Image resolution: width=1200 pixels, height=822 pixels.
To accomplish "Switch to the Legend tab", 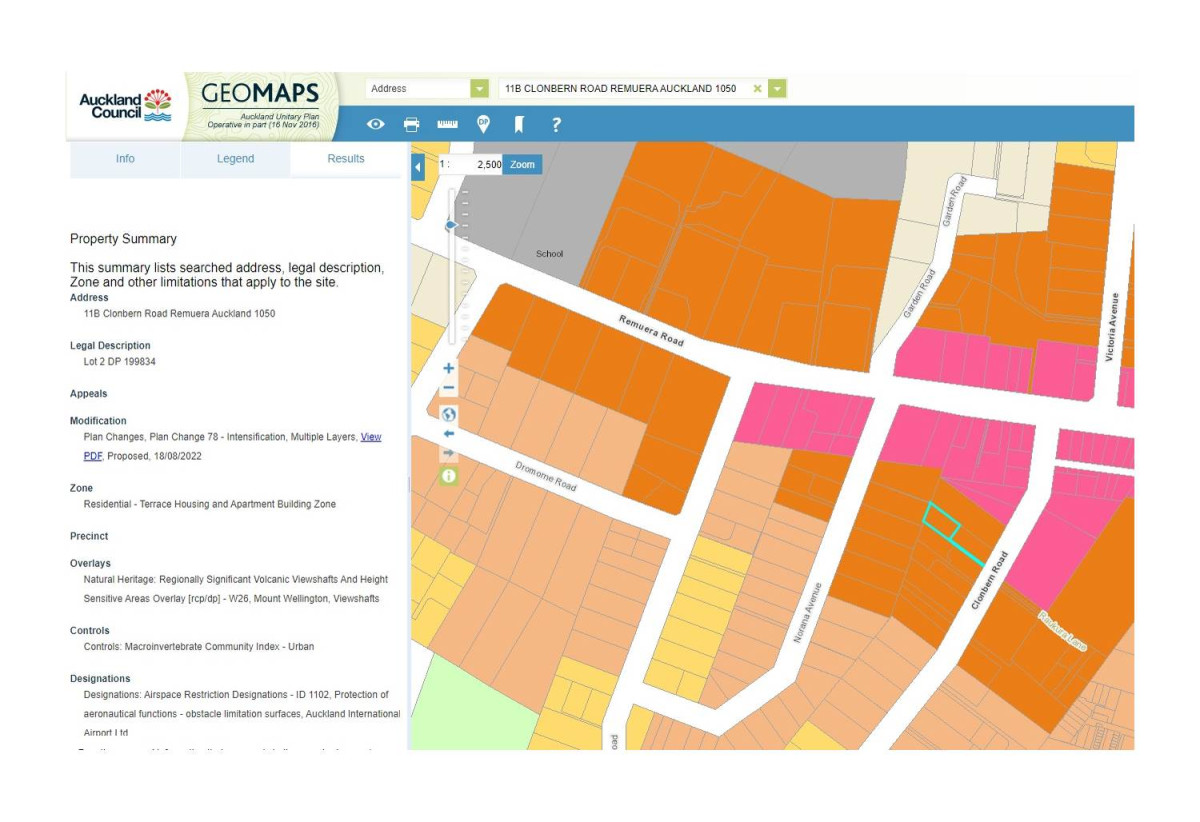I will pyautogui.click(x=235, y=159).
